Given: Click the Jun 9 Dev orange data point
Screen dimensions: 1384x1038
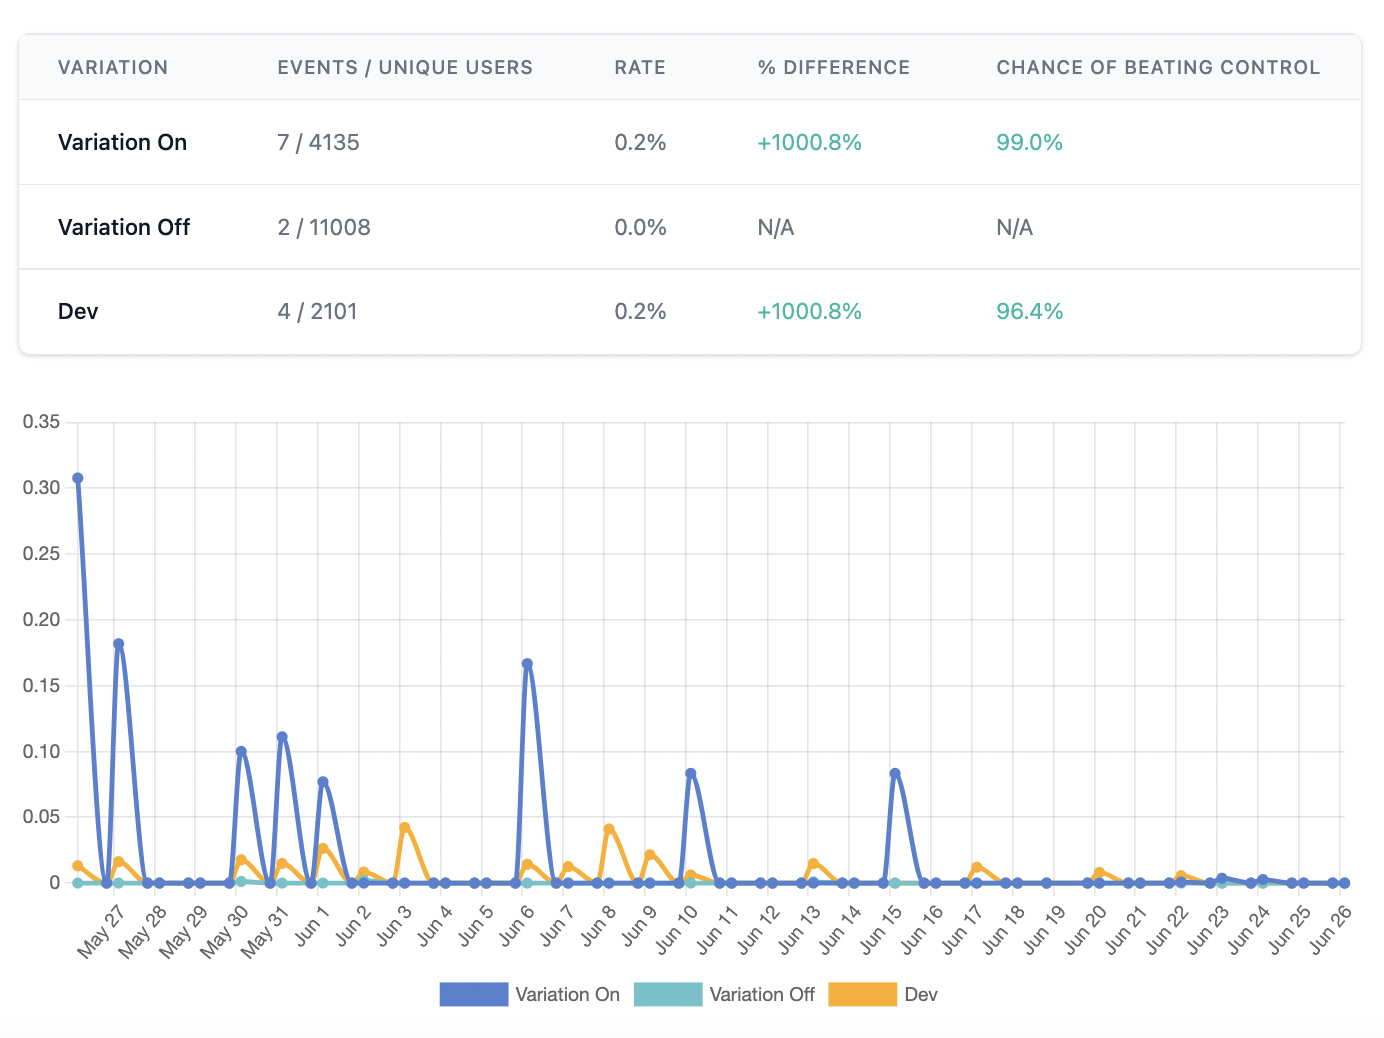Looking at the screenshot, I should (650, 855).
